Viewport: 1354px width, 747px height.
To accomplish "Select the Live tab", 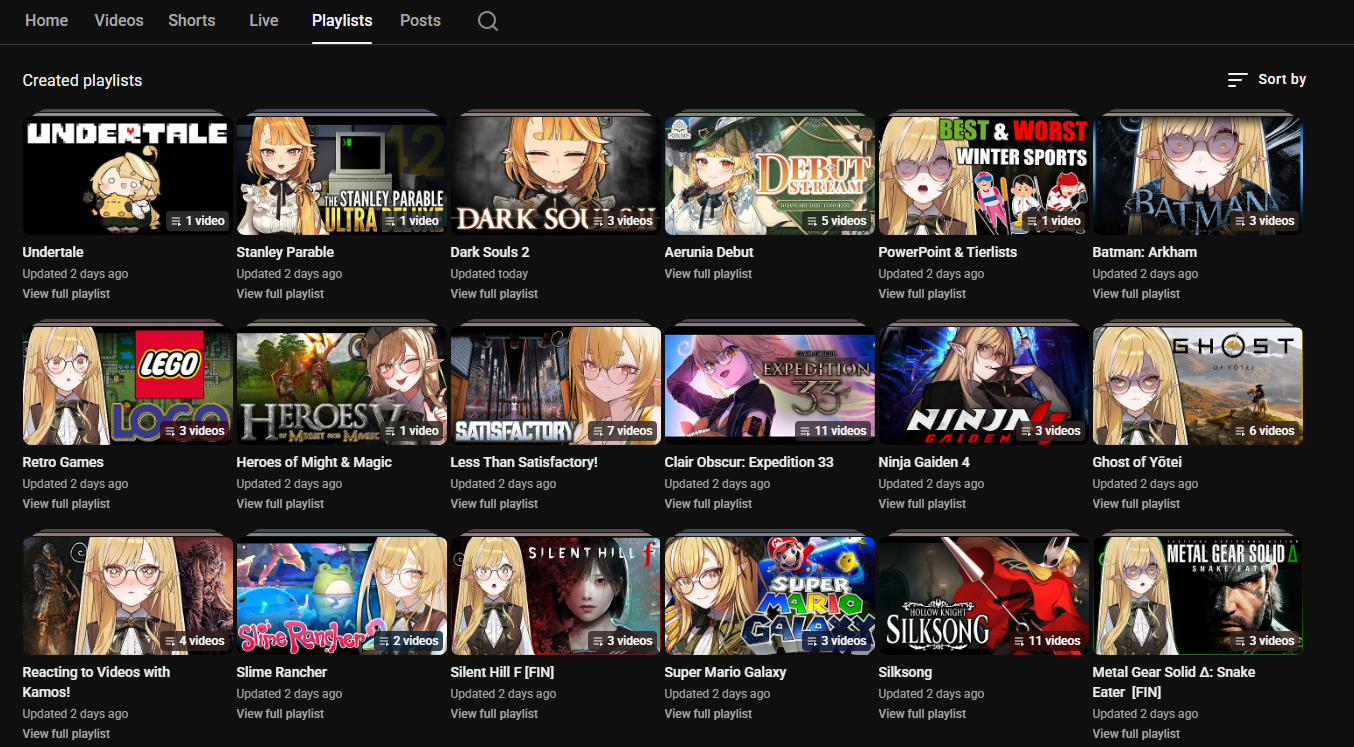I will coord(264,20).
